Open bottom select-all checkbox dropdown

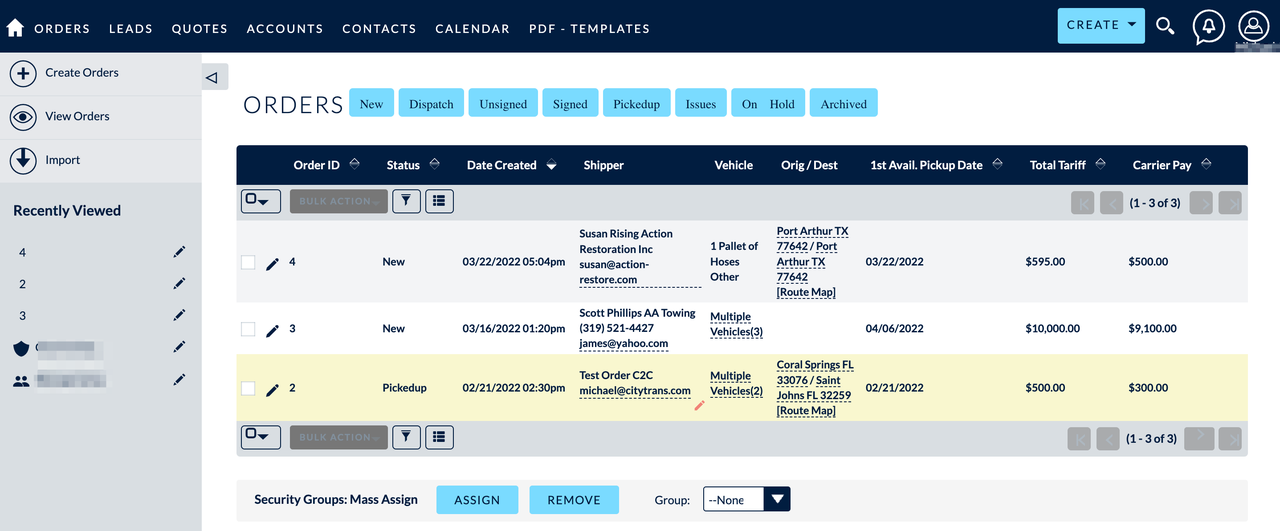click(x=261, y=437)
